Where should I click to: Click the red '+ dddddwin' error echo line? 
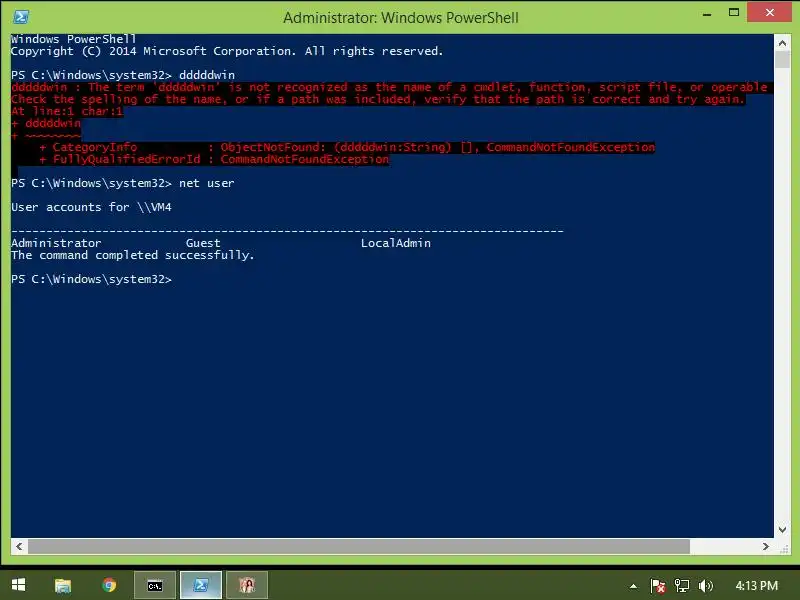(46, 123)
